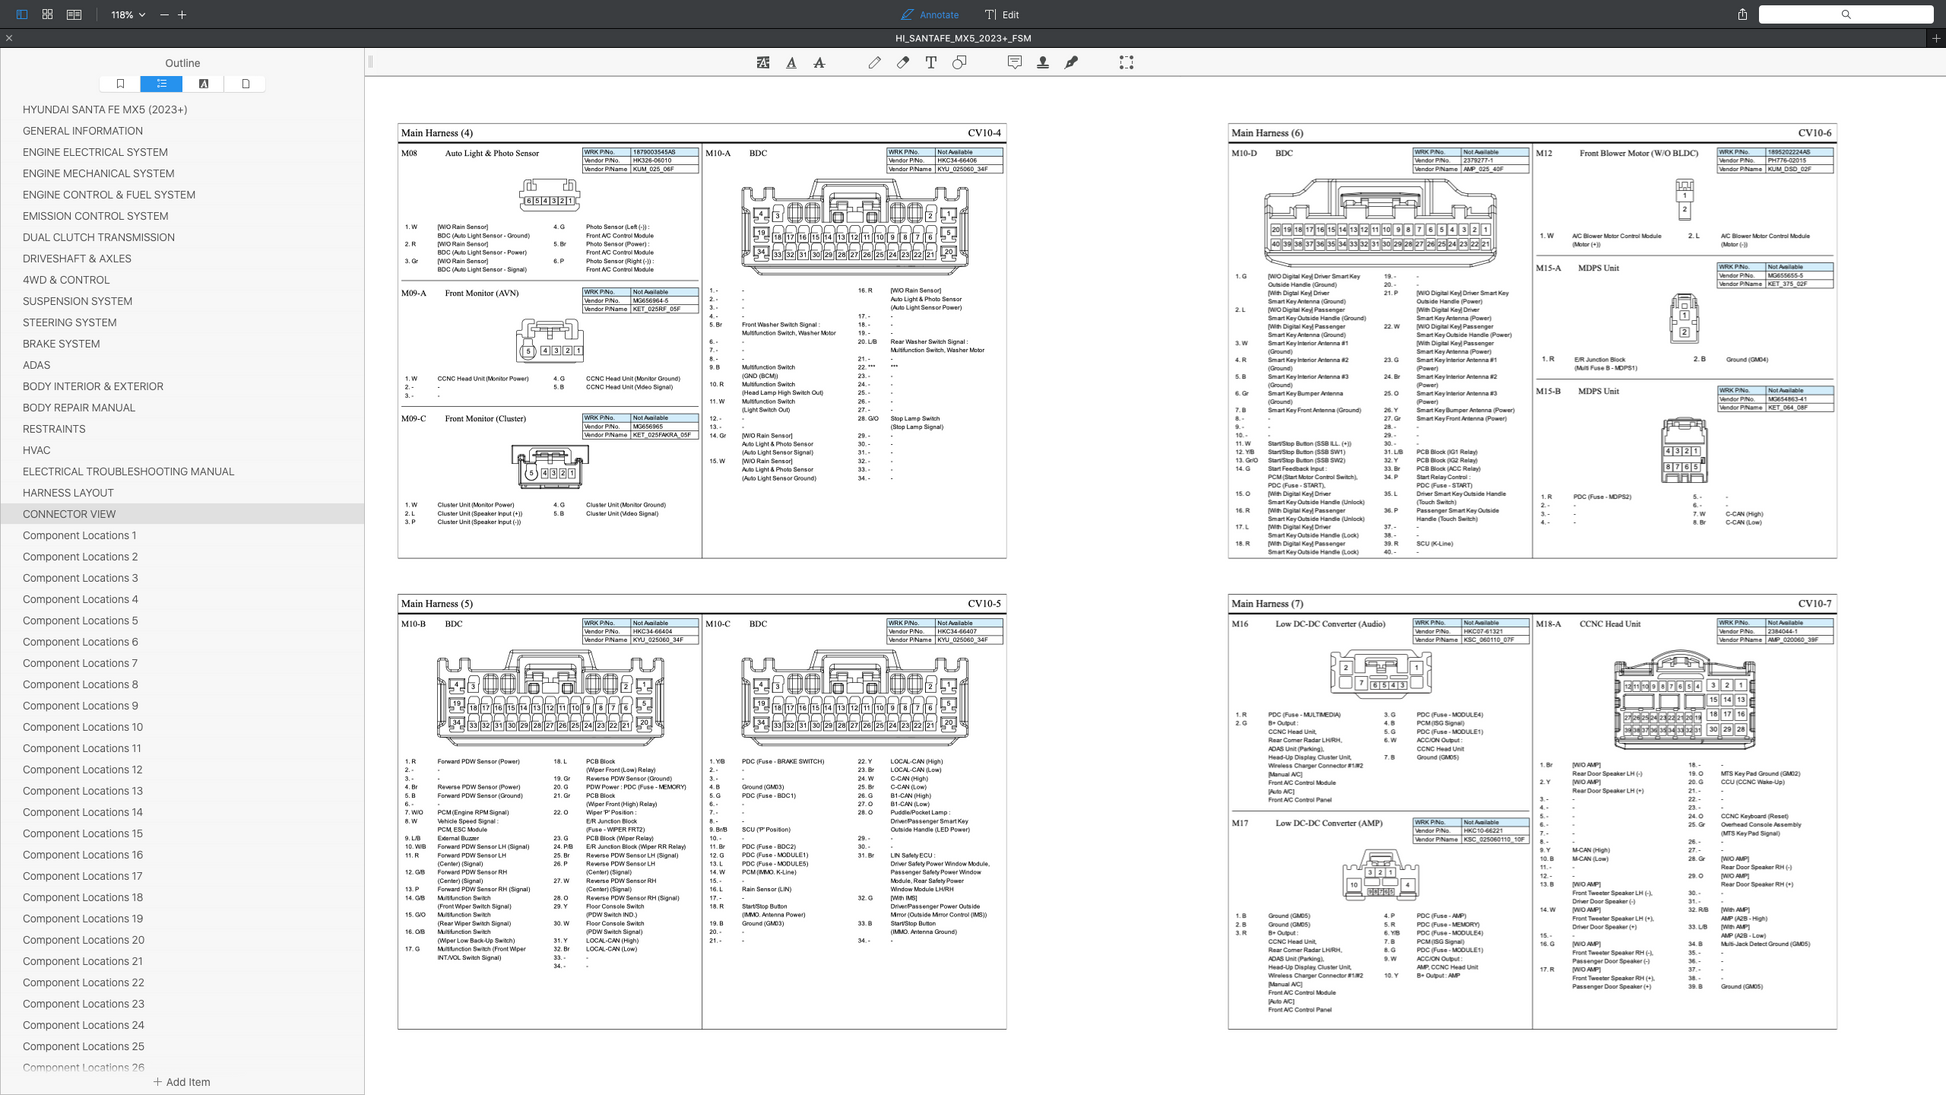Select the highlight text tool
This screenshot has height=1095, width=1946.
click(763, 62)
